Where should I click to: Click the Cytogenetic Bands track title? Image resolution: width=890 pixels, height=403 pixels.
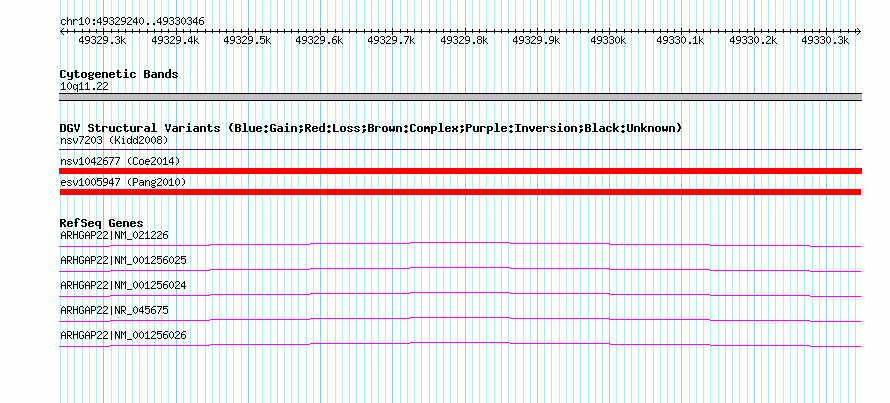click(x=119, y=74)
